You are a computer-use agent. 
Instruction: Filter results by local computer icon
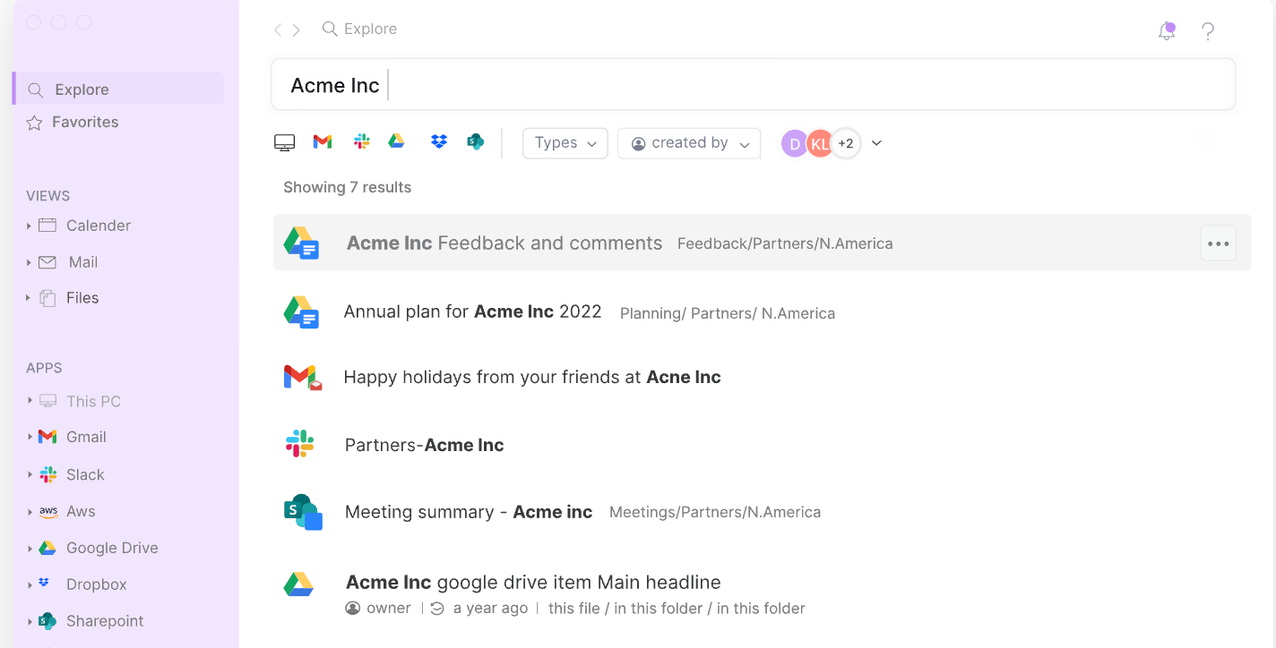[284, 143]
